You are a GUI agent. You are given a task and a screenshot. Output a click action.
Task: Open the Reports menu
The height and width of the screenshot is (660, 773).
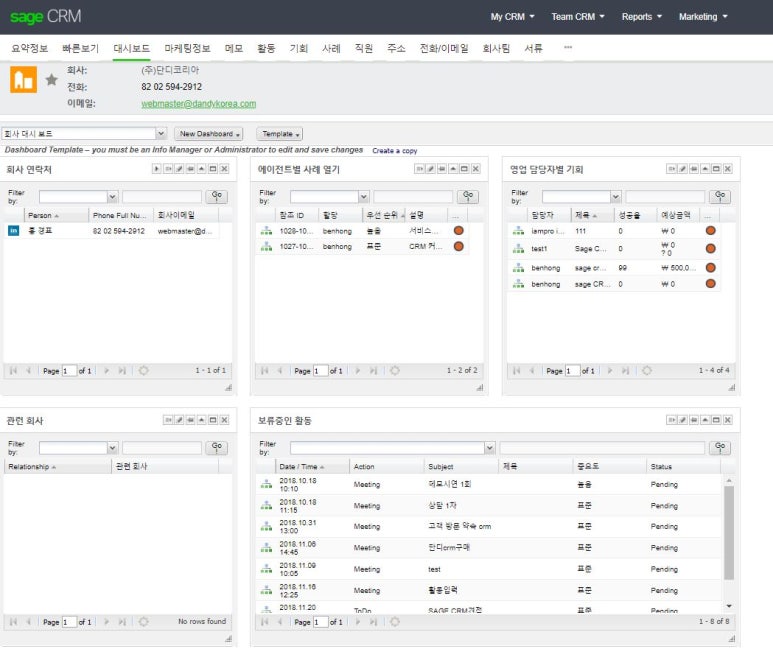coord(641,17)
